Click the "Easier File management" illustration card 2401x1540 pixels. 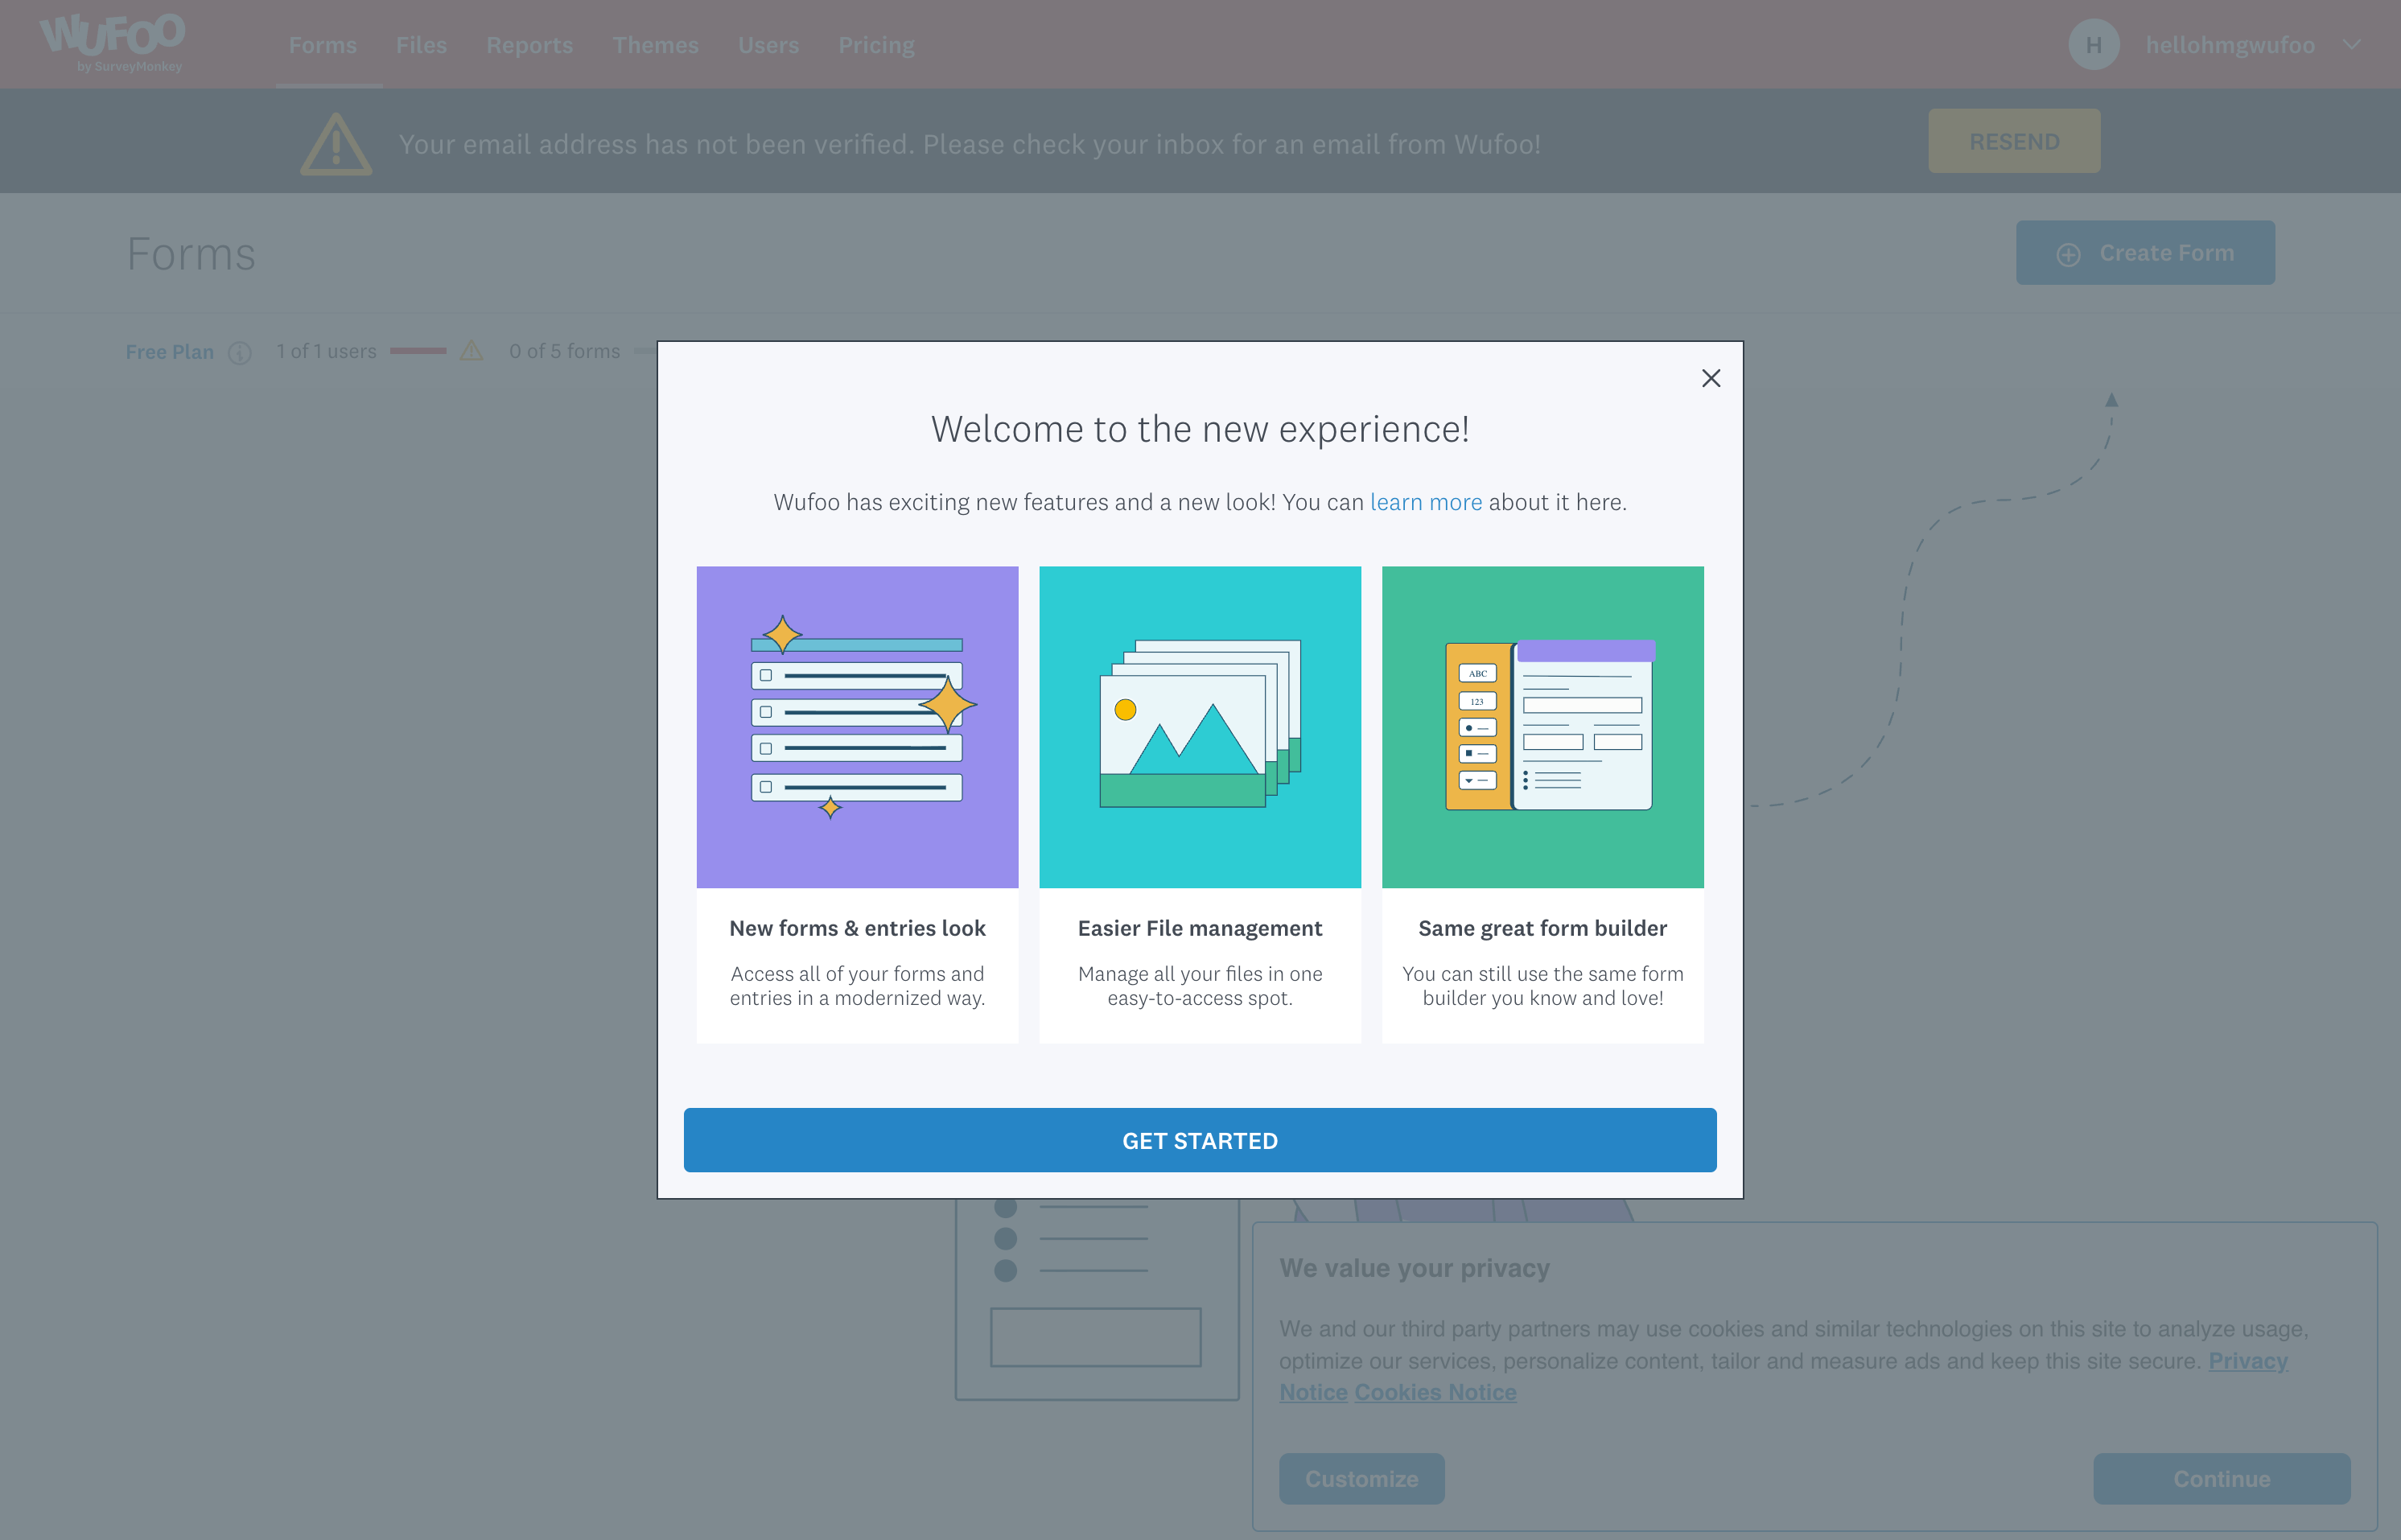point(1199,726)
